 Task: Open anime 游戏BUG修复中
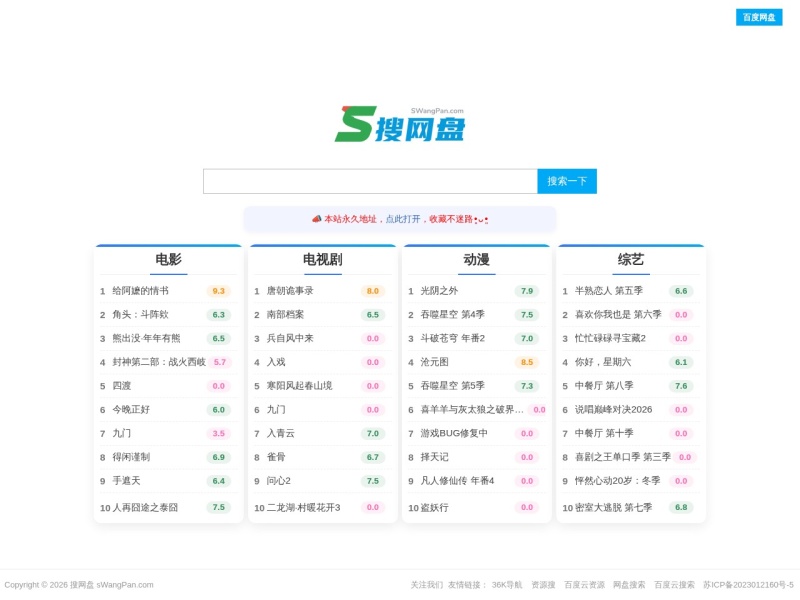454,433
